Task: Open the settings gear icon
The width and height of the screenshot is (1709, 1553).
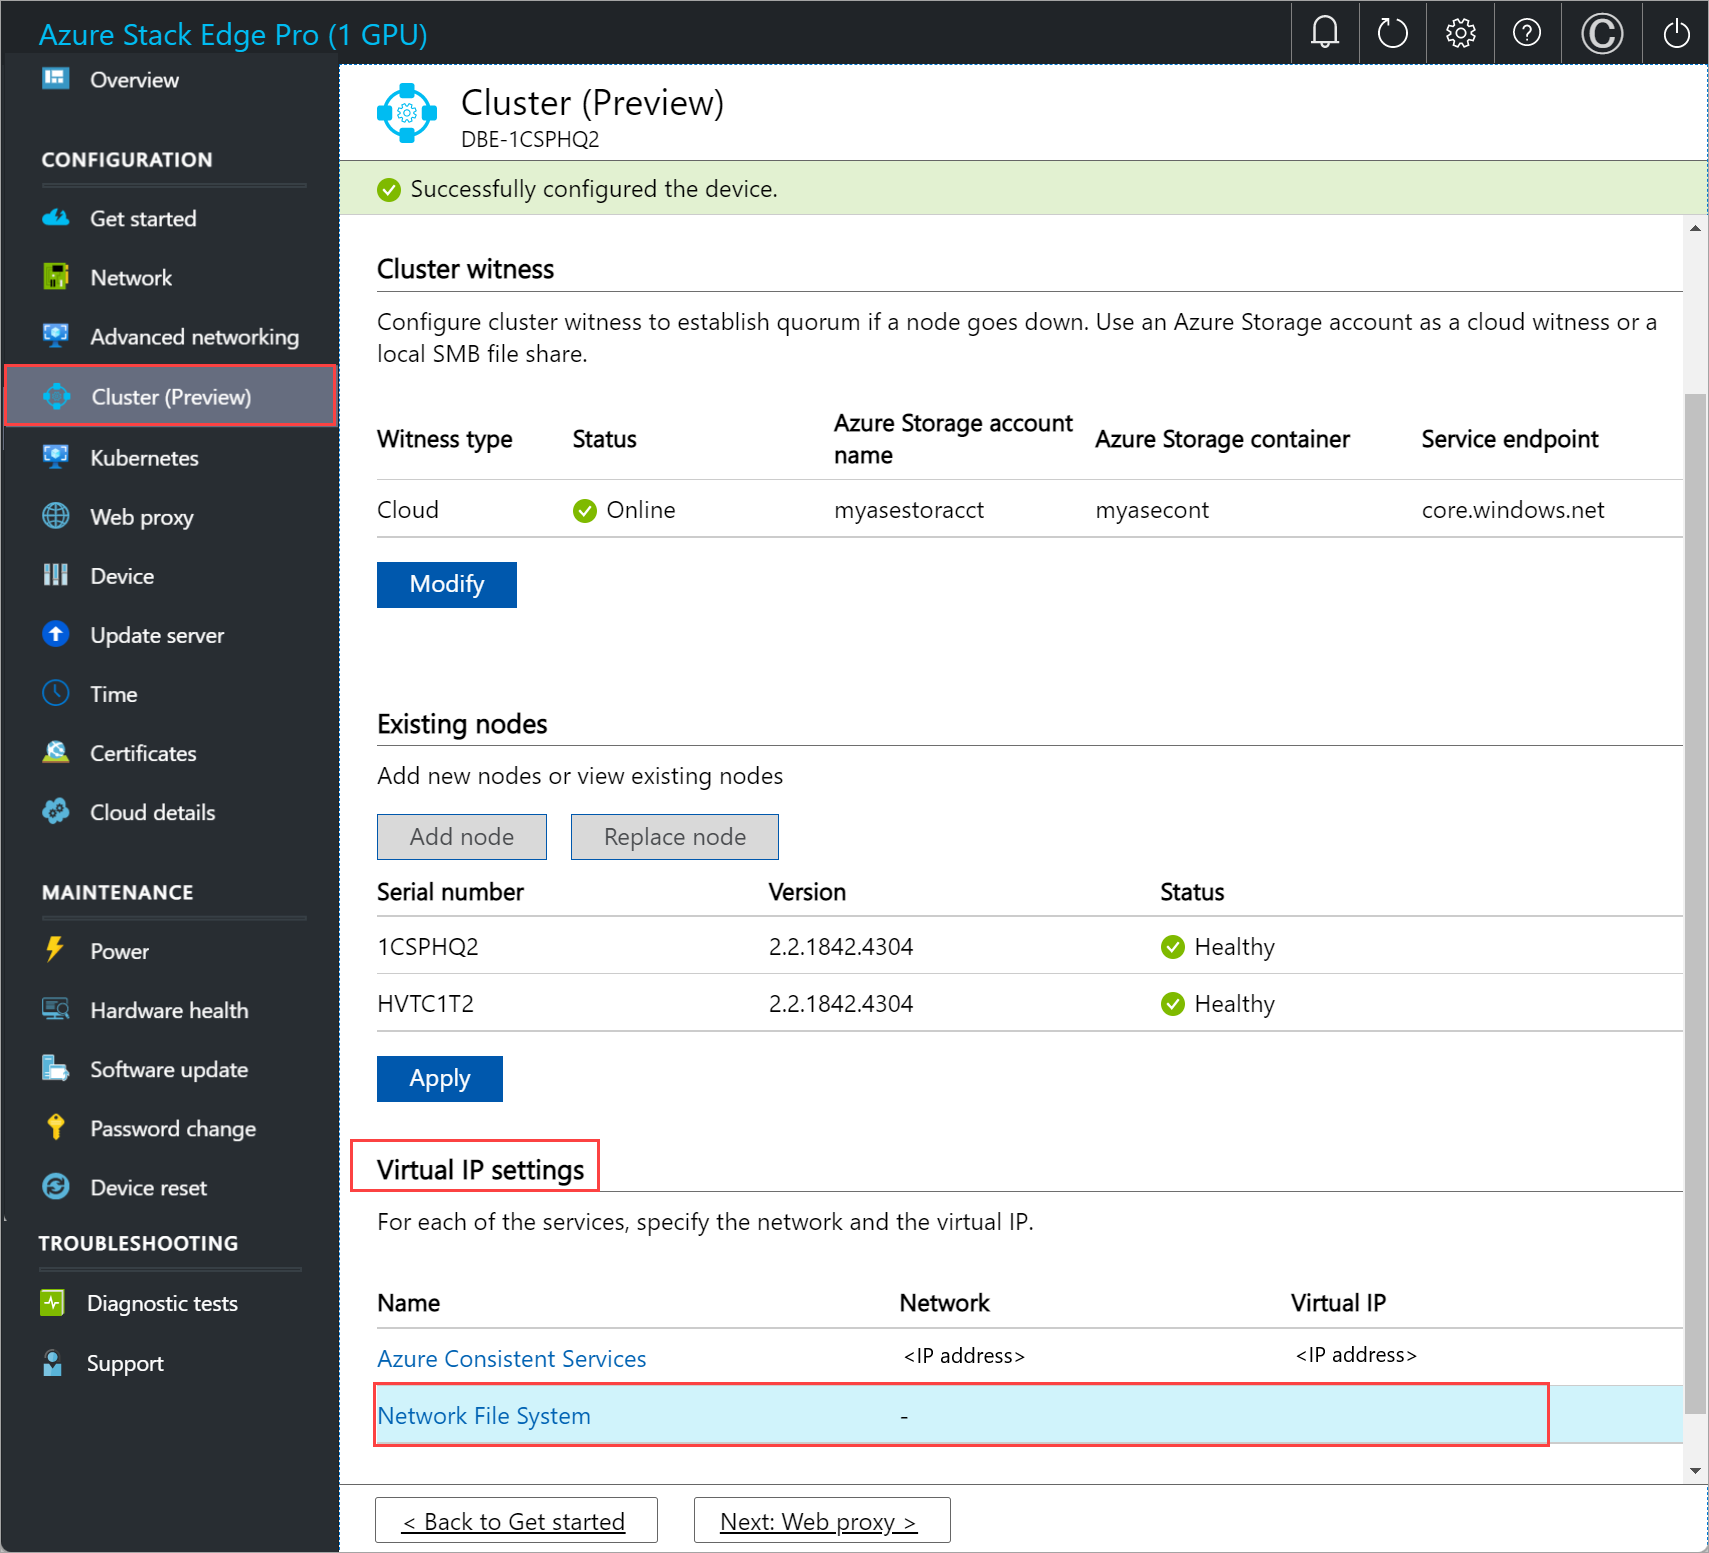Action: 1460,33
